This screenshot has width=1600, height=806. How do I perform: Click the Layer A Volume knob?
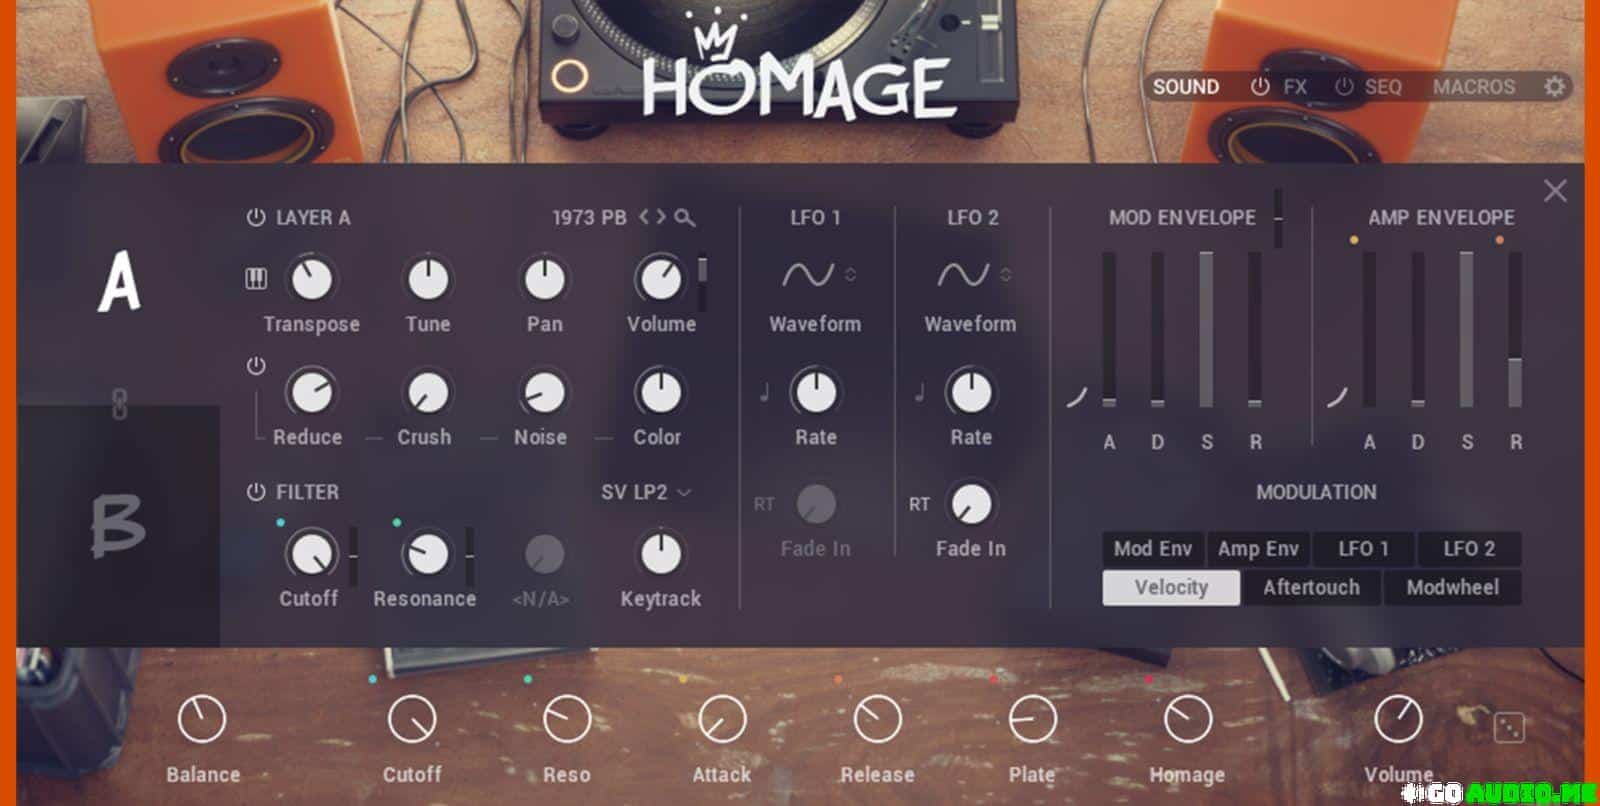point(660,280)
